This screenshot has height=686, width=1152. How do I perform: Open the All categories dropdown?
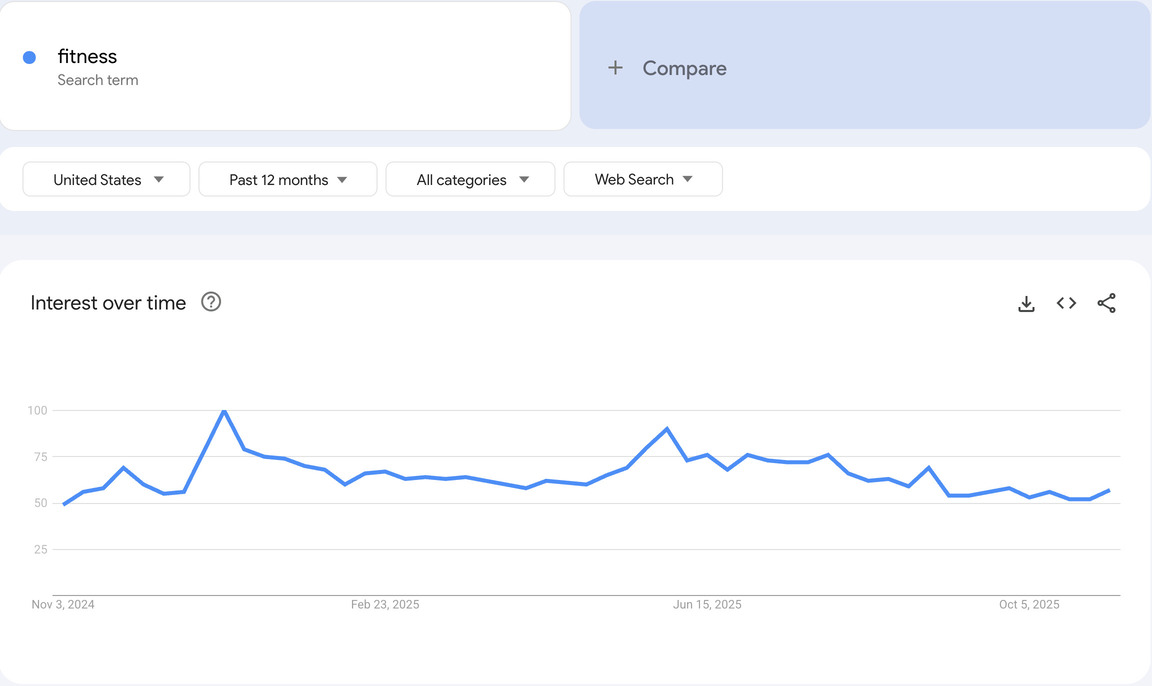470,179
